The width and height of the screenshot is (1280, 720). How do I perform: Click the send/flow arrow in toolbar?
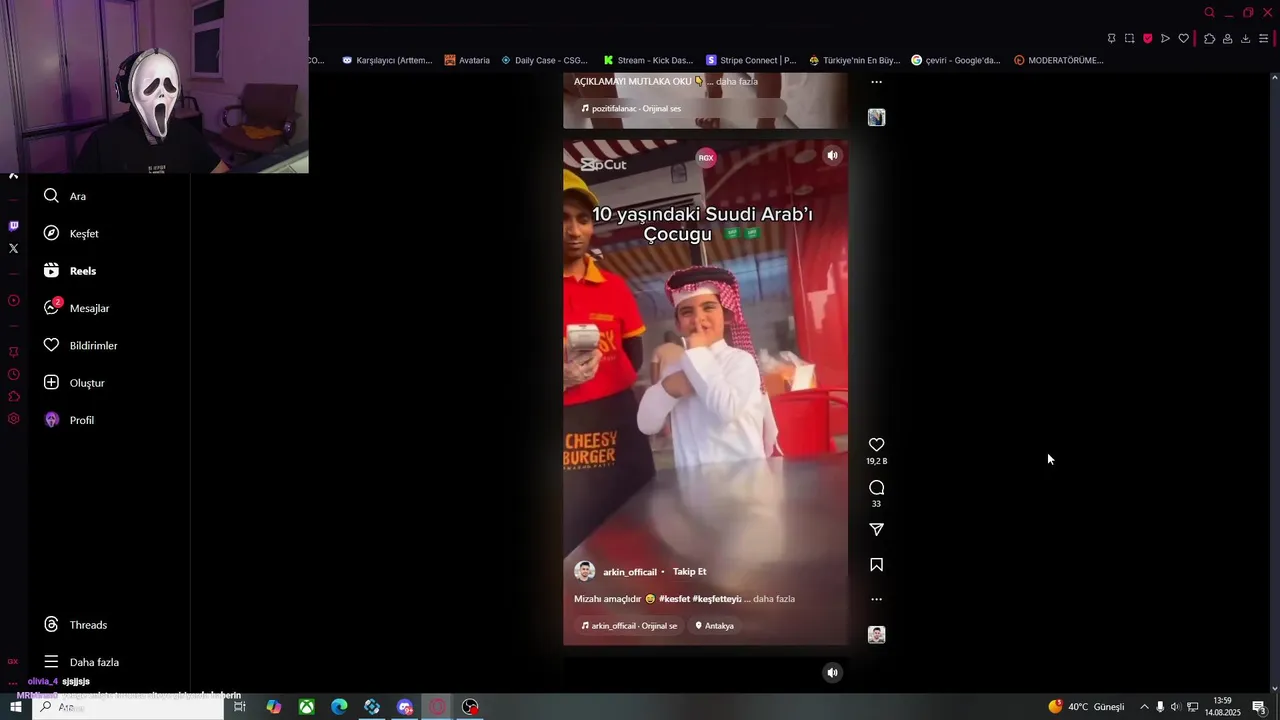point(1165,39)
